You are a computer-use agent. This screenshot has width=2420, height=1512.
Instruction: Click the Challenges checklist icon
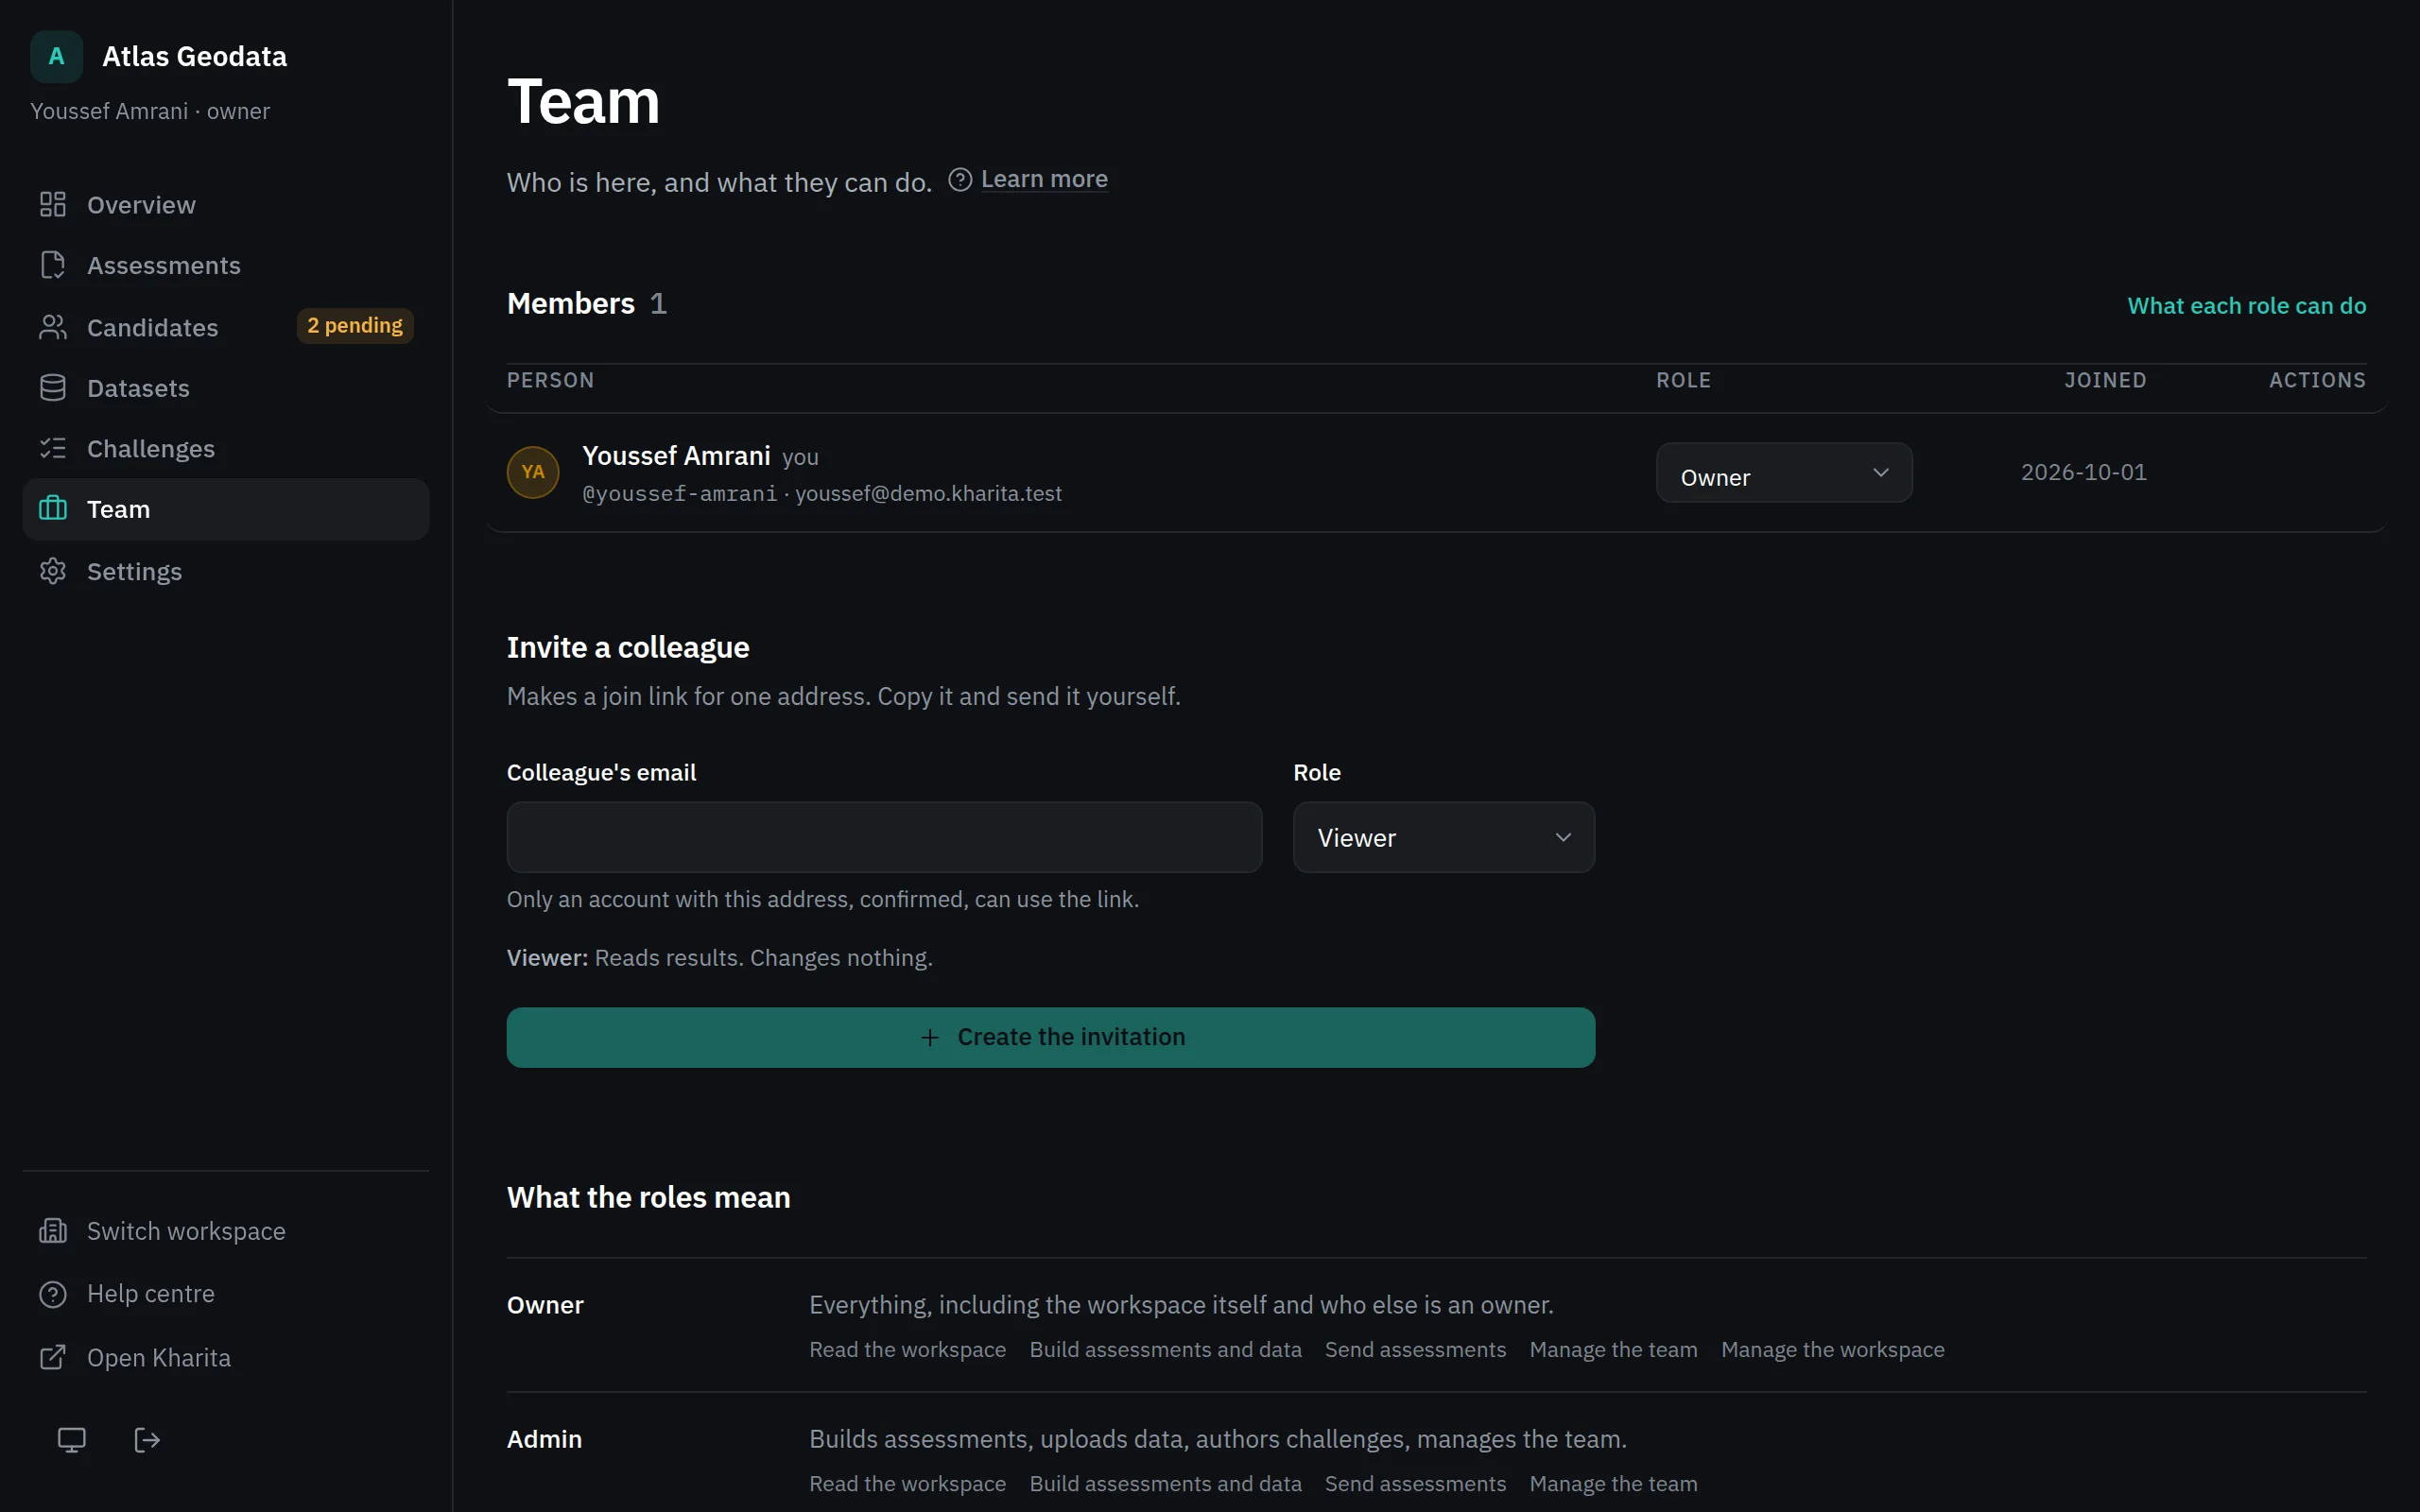coord(53,448)
